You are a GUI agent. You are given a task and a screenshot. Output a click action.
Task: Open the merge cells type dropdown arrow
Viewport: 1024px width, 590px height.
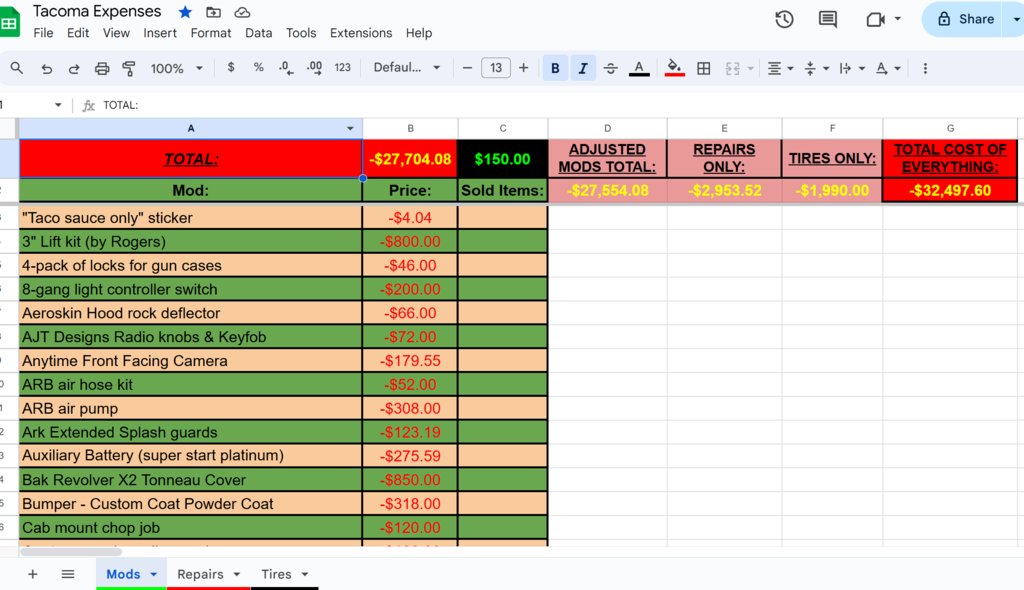tap(750, 68)
